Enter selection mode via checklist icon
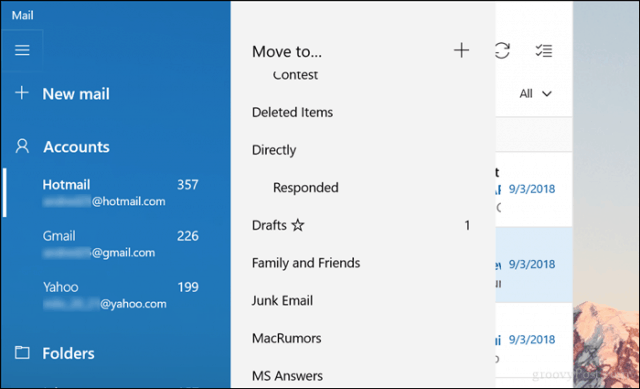This screenshot has height=389, width=640. [x=544, y=51]
